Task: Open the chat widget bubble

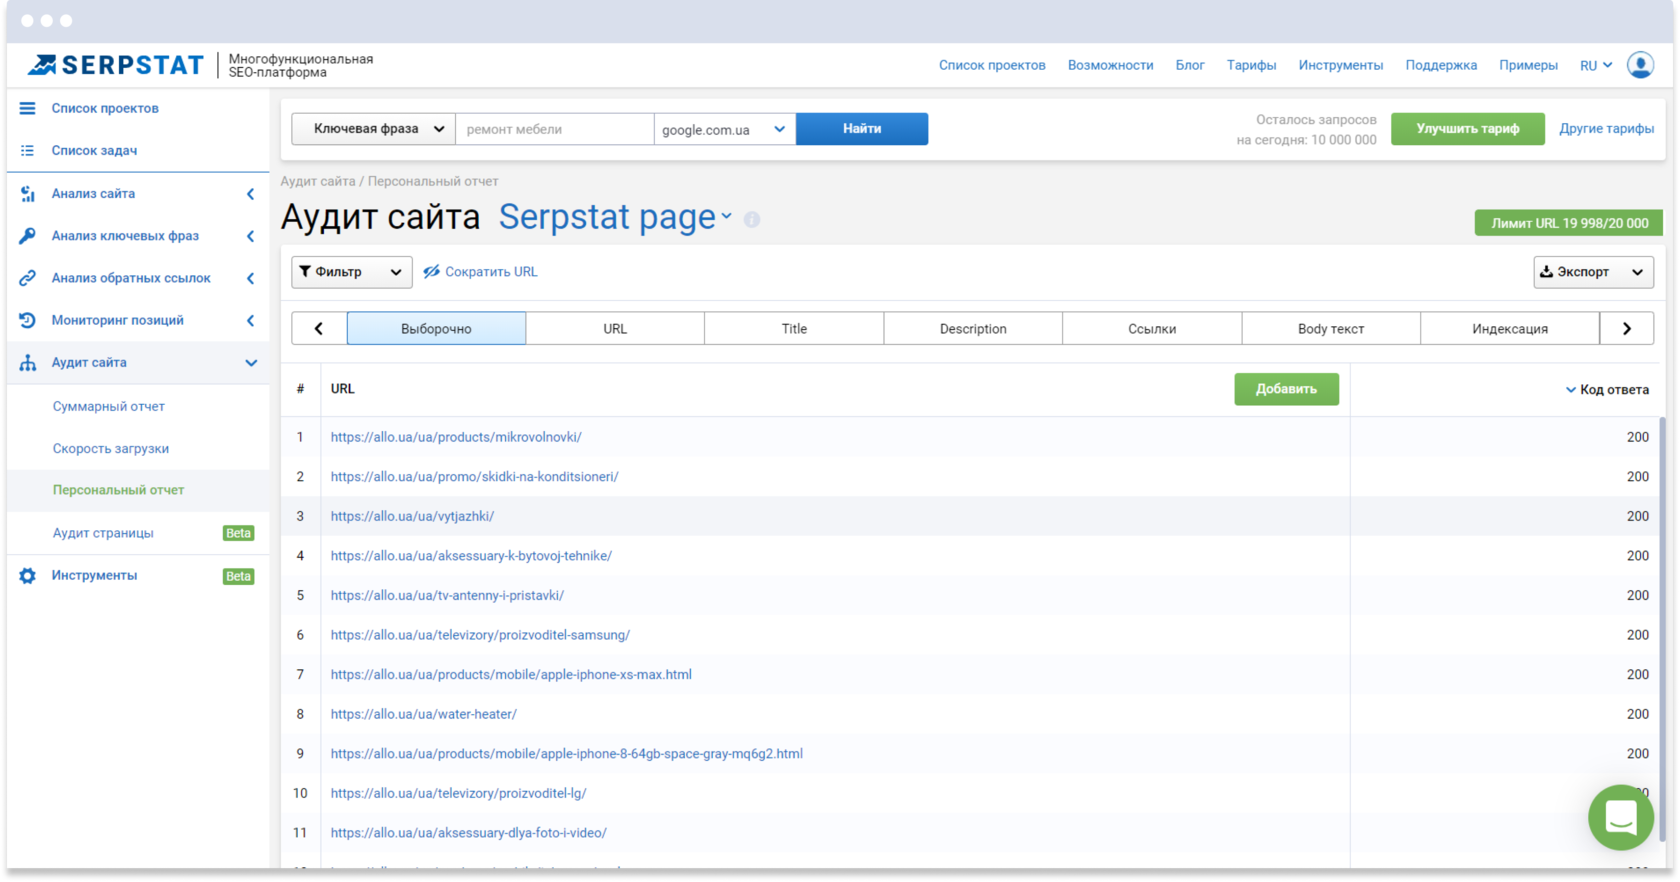Action: point(1621,817)
